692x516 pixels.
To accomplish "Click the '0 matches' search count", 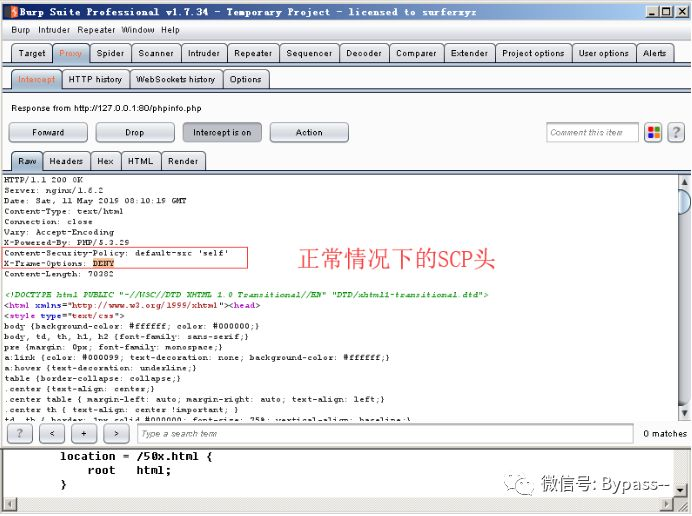I will click(x=665, y=433).
